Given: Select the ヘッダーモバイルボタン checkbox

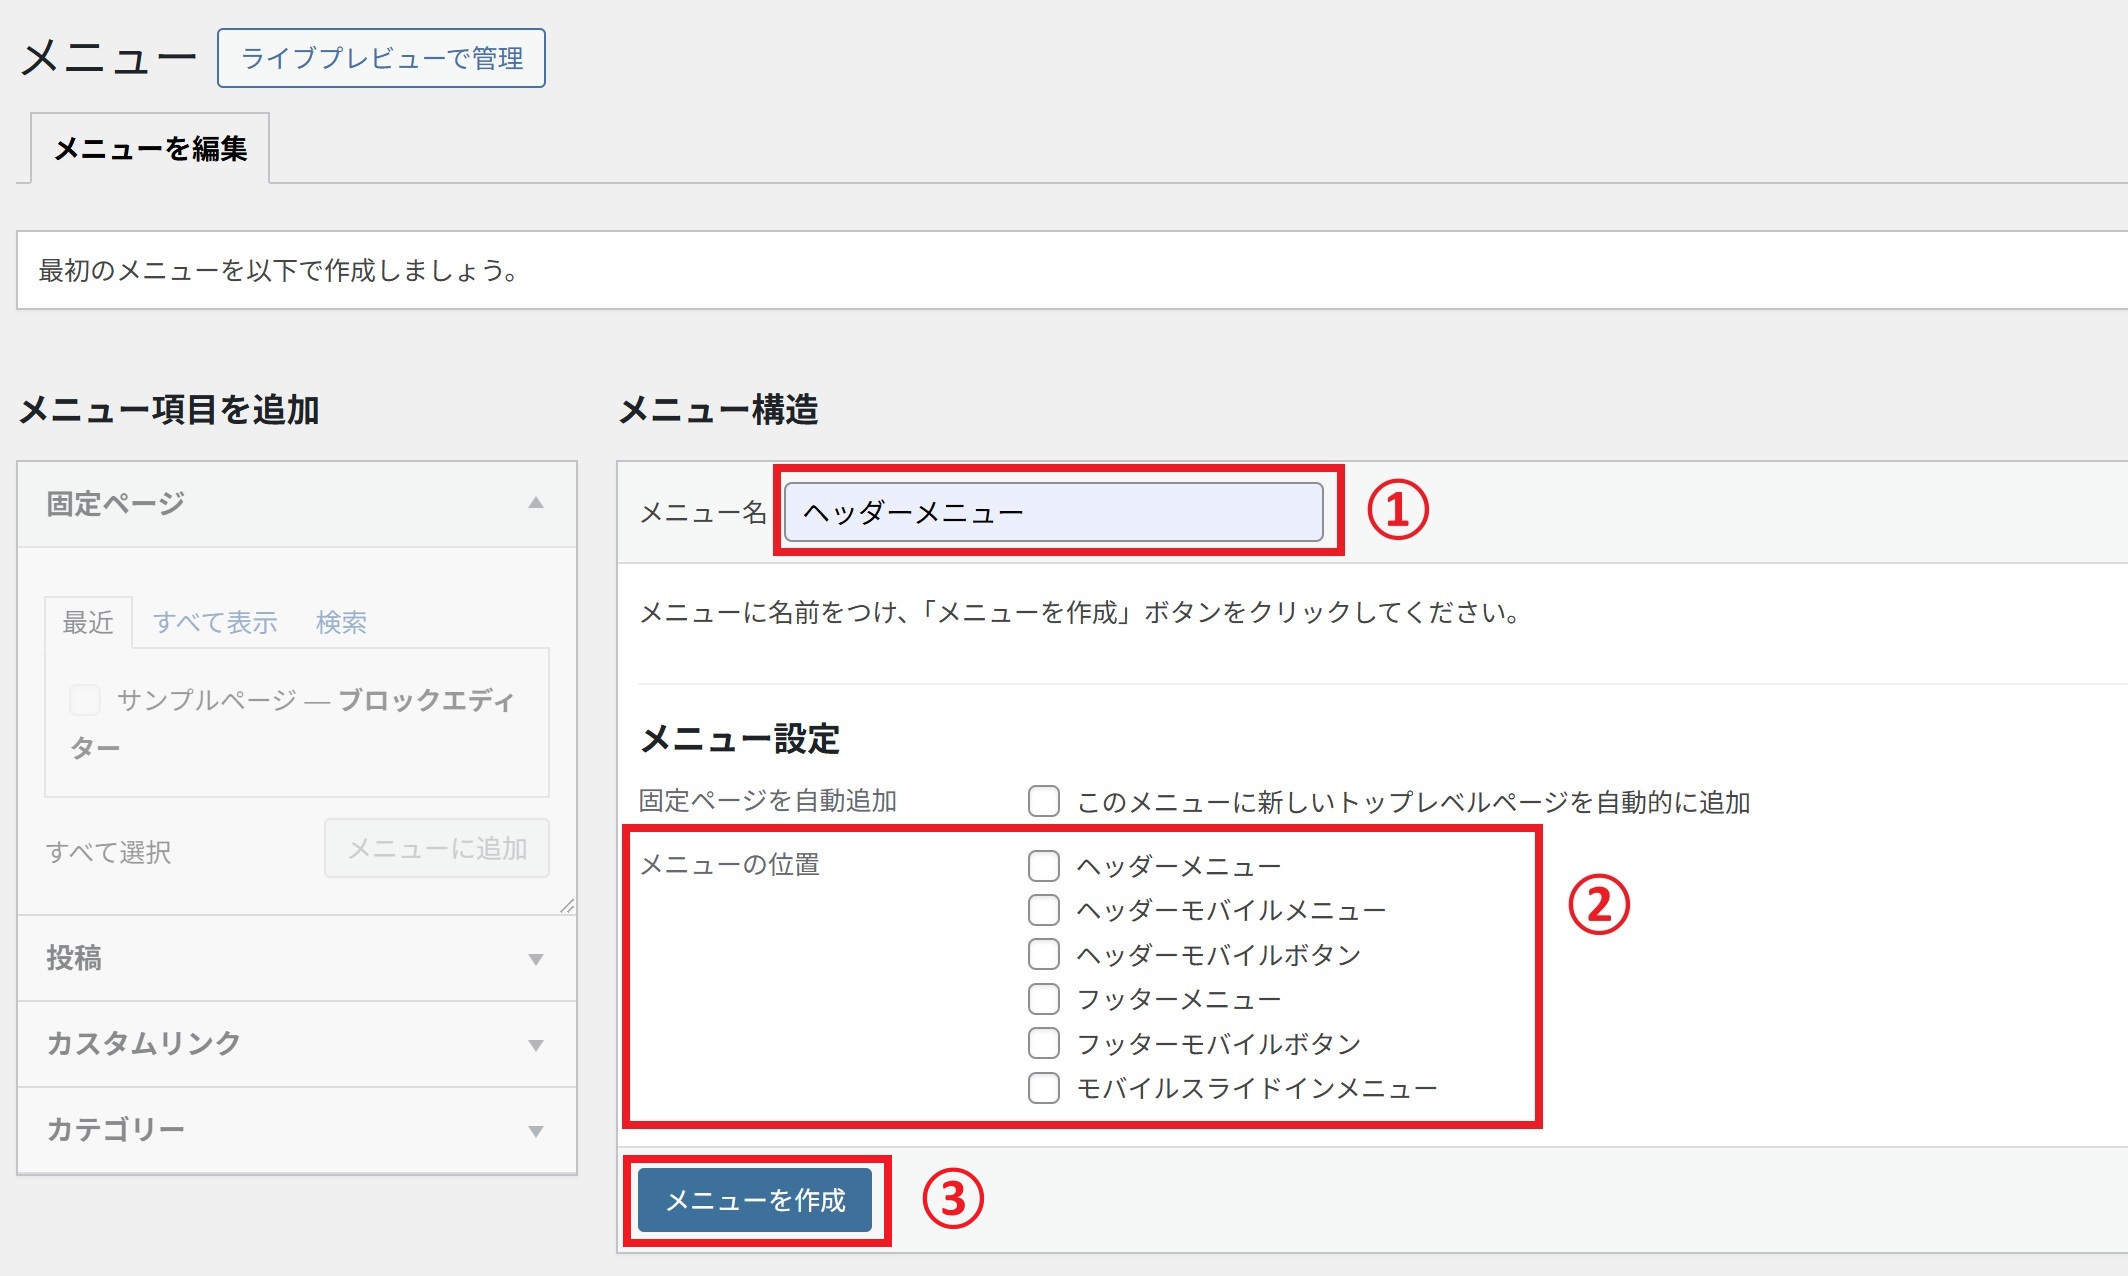Looking at the screenshot, I should coord(1044,954).
